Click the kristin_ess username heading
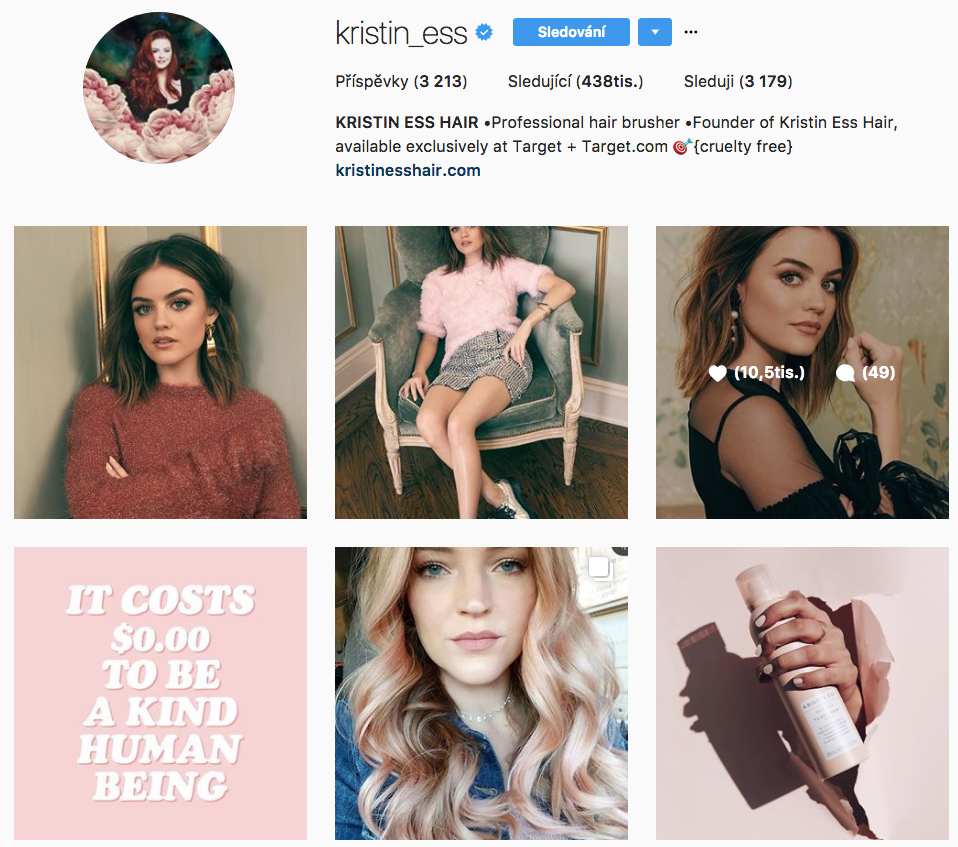 [401, 33]
